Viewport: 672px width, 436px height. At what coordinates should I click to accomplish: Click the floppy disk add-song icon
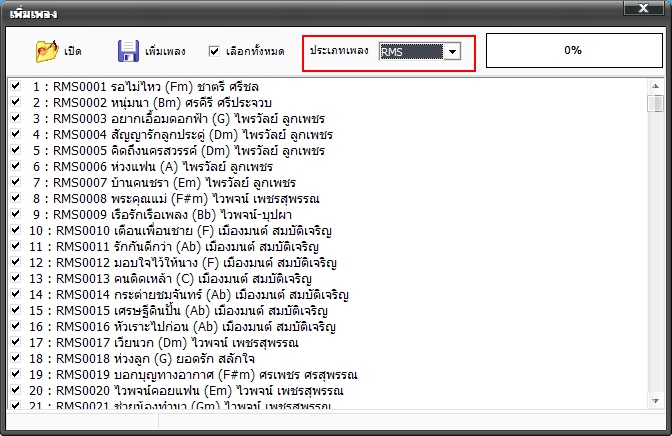[x=127, y=49]
